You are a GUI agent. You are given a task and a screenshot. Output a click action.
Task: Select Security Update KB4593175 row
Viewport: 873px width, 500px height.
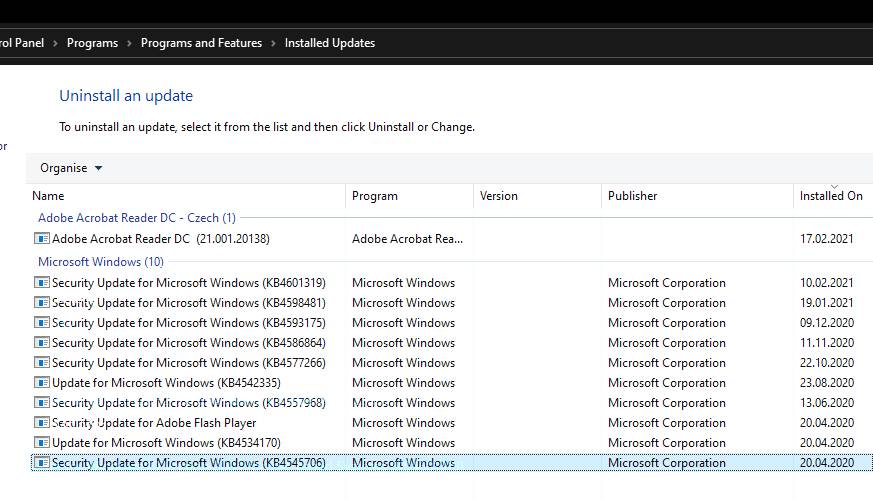pyautogui.click(x=452, y=322)
